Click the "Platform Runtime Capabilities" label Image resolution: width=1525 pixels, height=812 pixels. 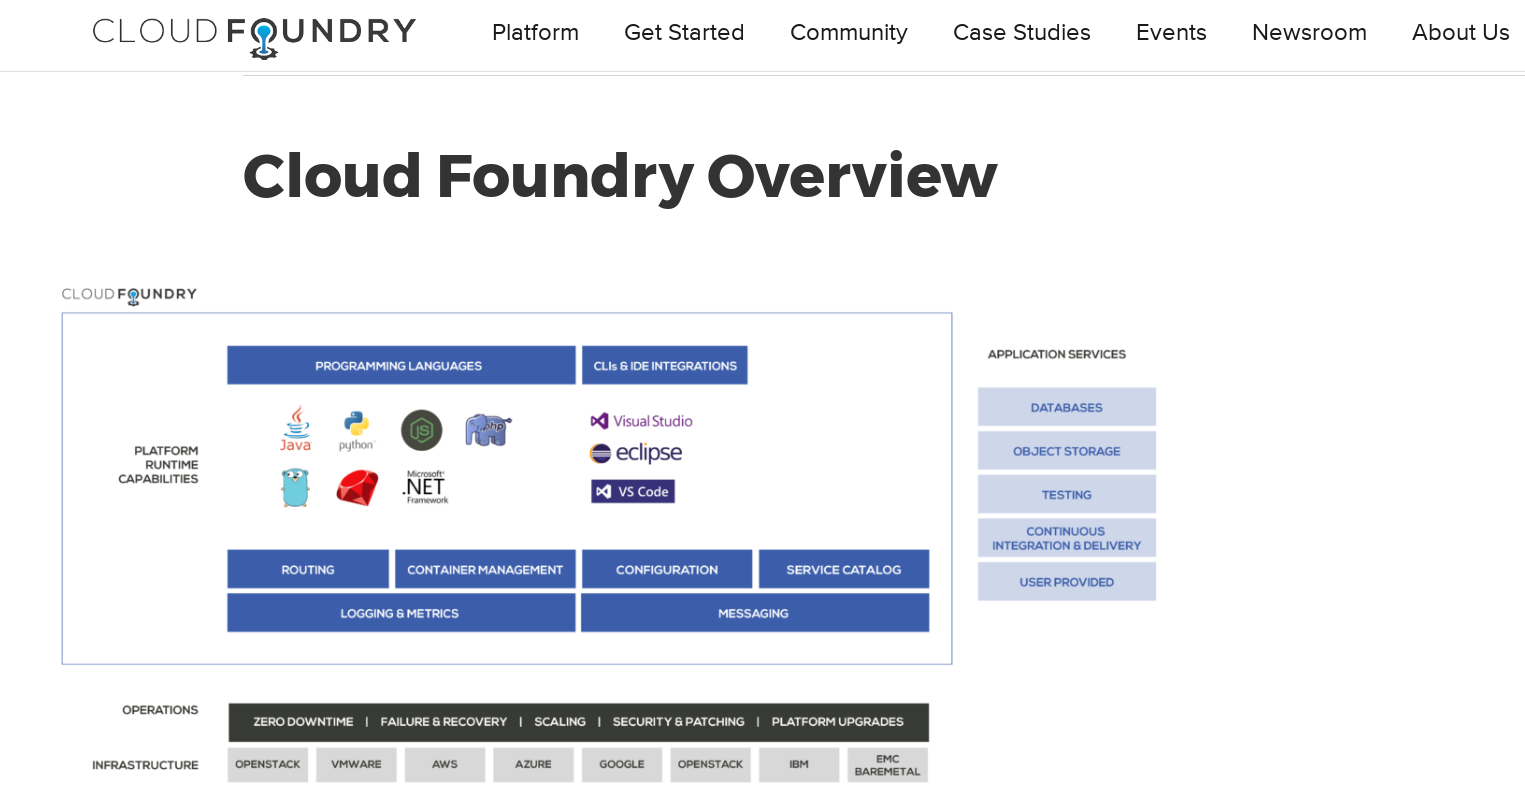(159, 465)
